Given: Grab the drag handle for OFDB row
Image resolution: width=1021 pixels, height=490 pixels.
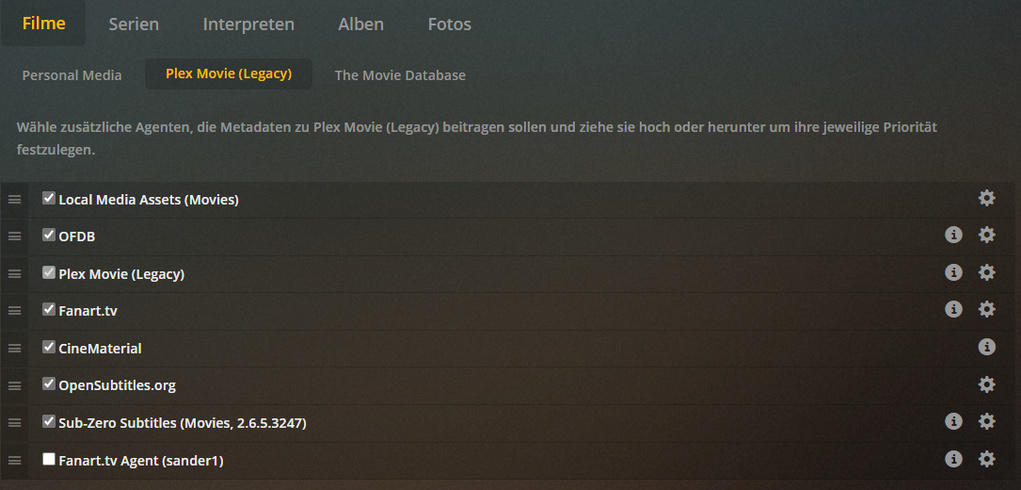Looking at the screenshot, I should point(15,237).
